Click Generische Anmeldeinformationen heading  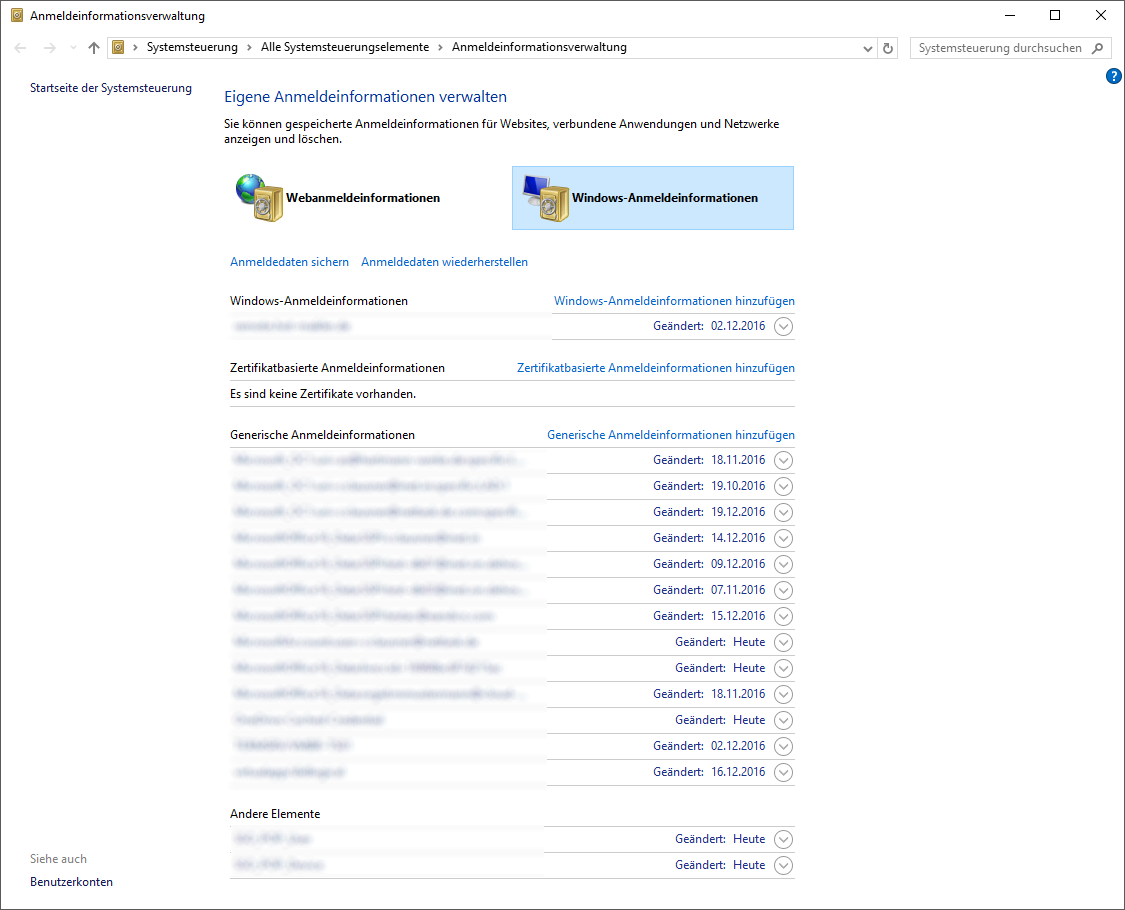(322, 435)
